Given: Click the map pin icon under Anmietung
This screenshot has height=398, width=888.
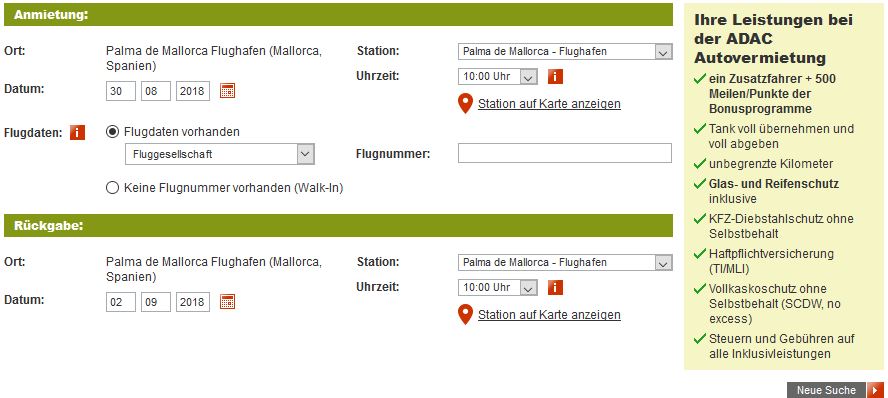Looking at the screenshot, I should [465, 104].
